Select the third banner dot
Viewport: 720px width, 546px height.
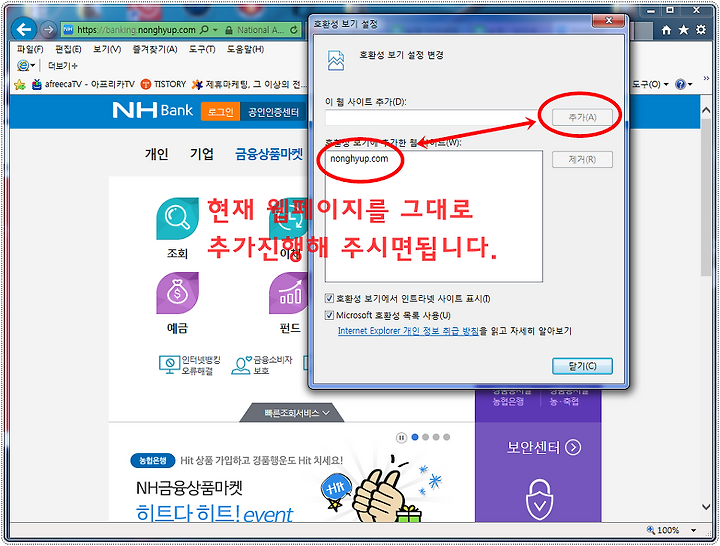click(436, 437)
